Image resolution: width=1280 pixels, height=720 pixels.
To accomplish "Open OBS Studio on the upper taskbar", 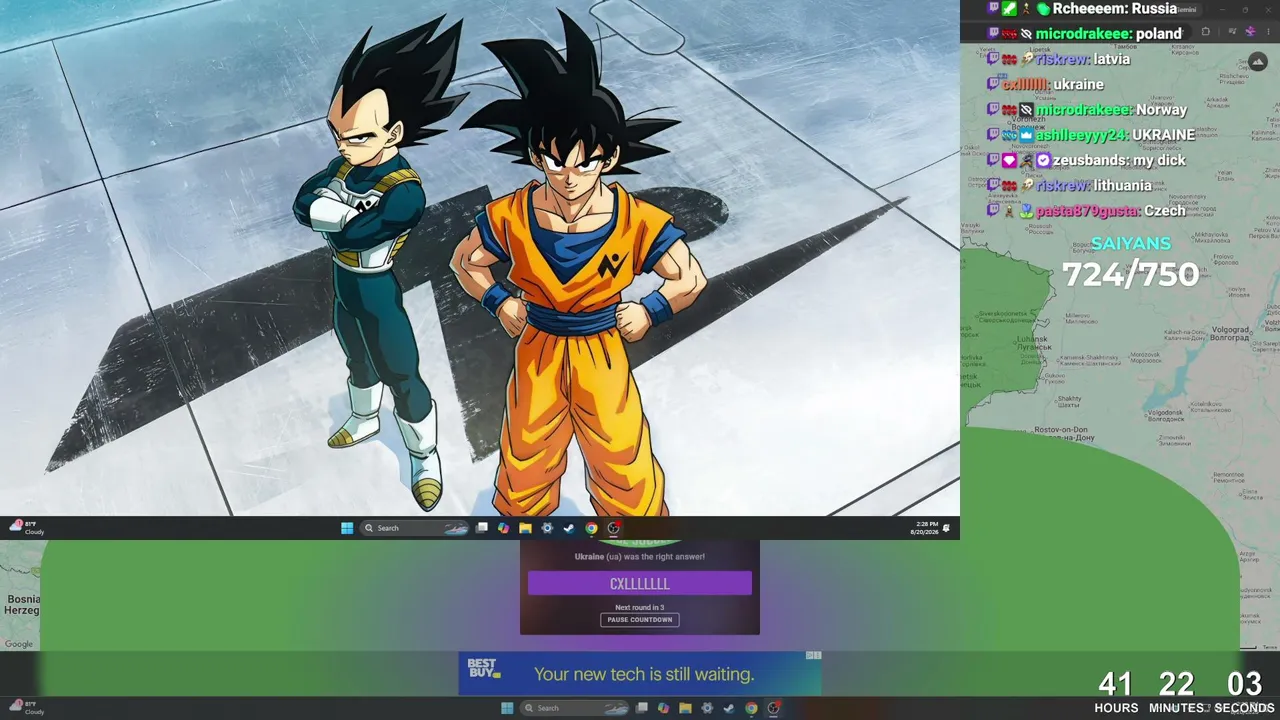I will point(614,528).
